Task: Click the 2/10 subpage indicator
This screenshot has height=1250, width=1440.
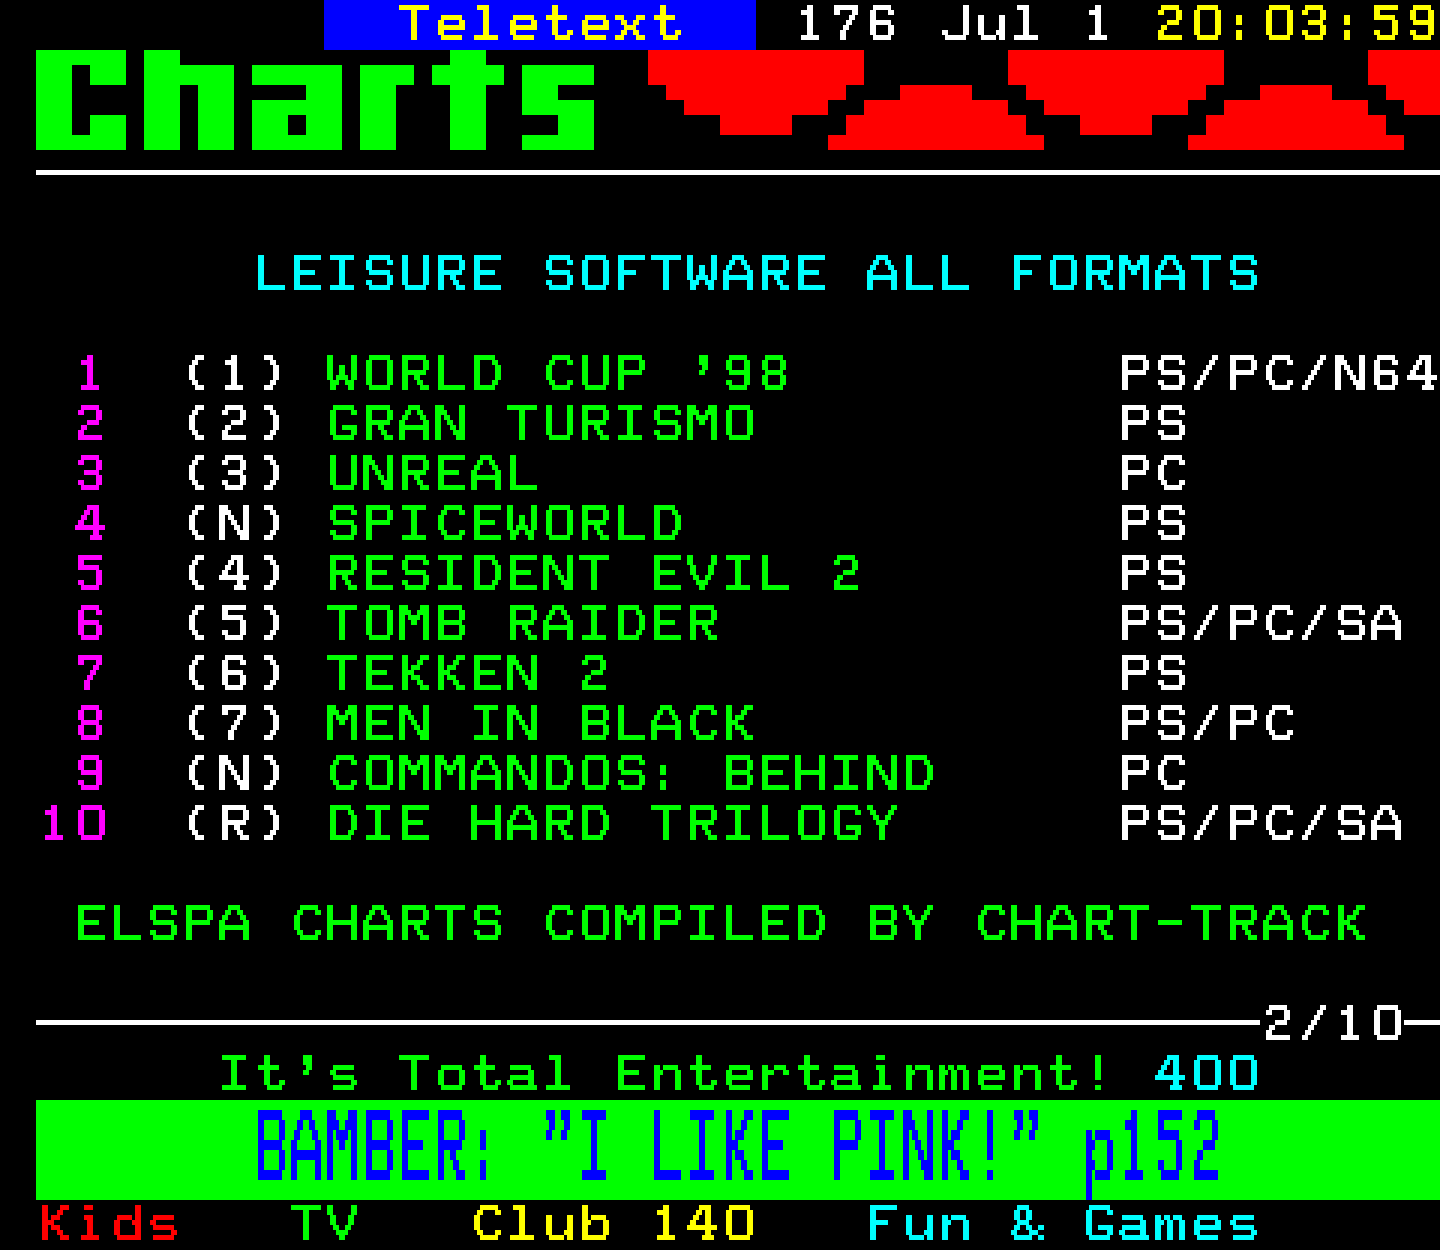Action: click(x=1333, y=1024)
